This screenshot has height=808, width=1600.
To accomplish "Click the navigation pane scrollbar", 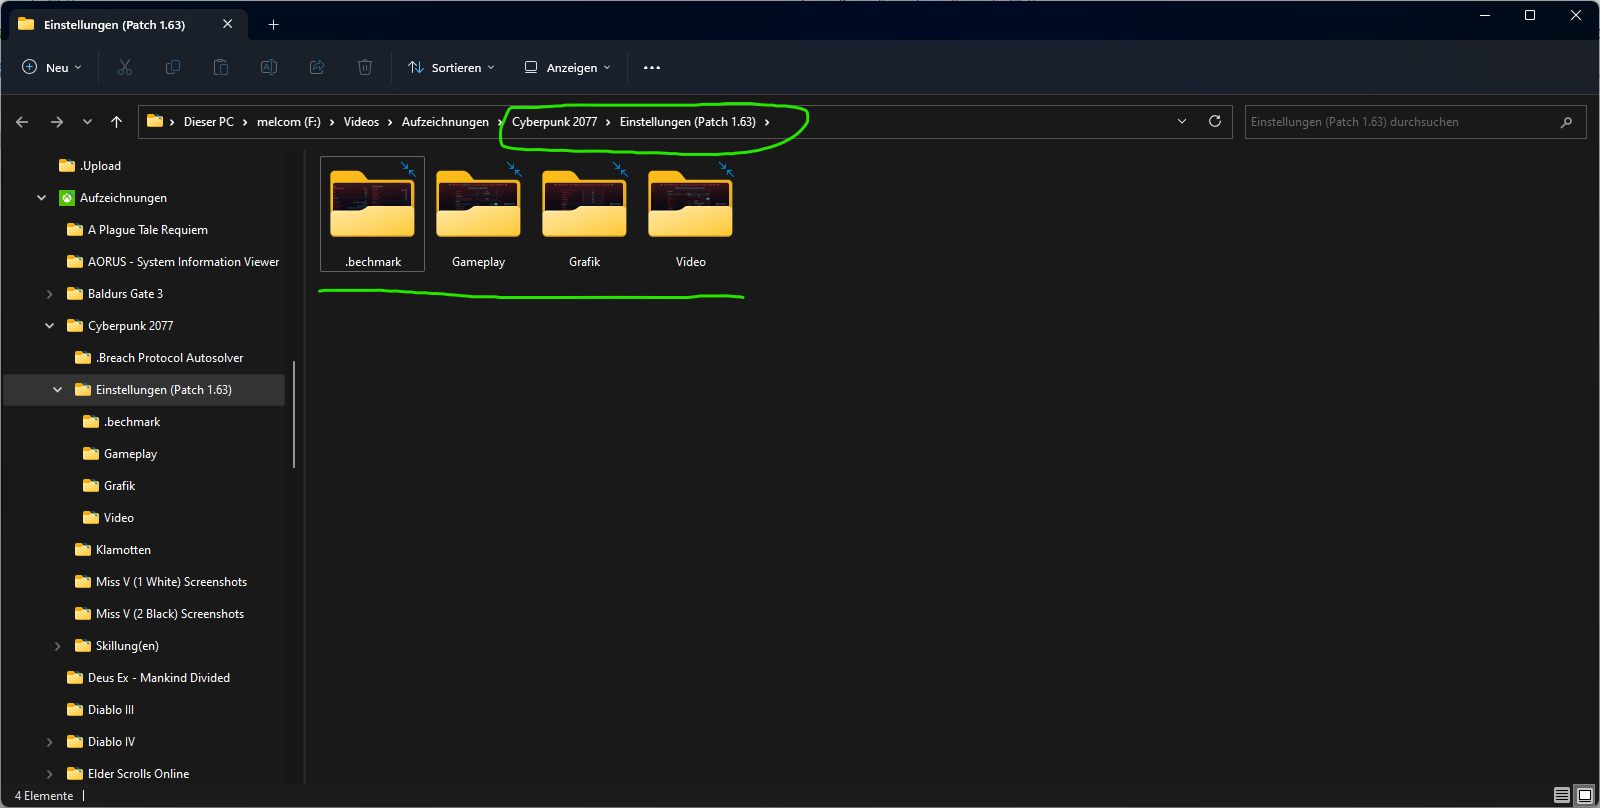I will pos(294,414).
